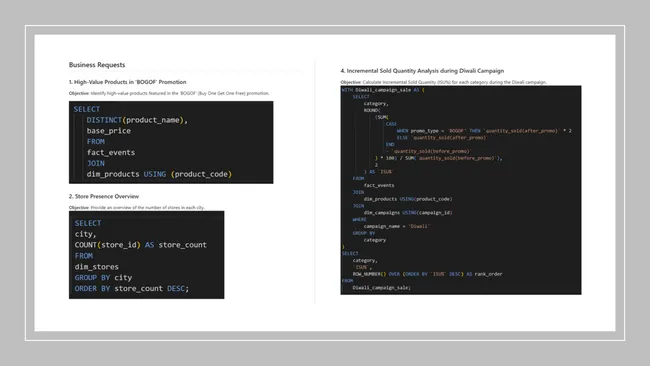Click "dim_campaigns USING(campaign_id)" line
The width and height of the screenshot is (650, 366).
tap(408, 213)
